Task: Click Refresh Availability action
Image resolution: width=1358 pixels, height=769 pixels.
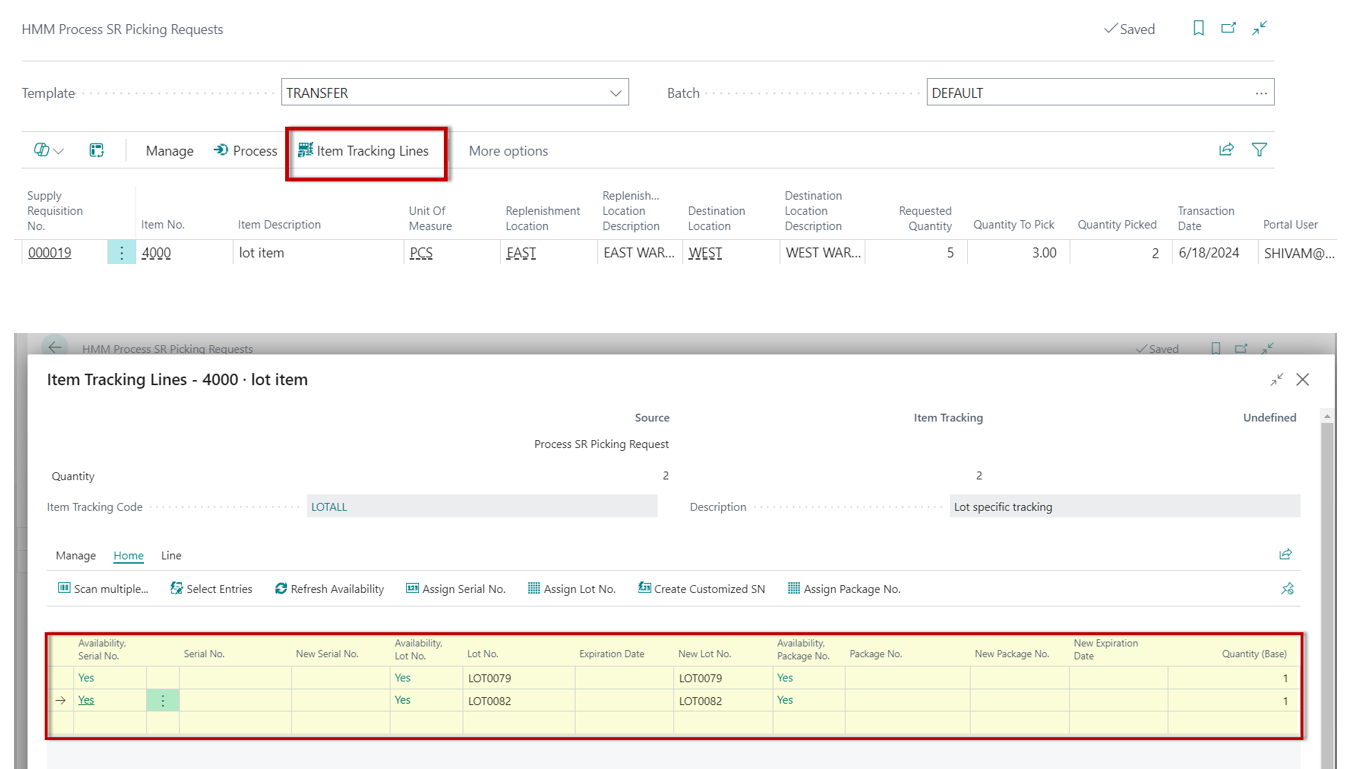Action: [x=329, y=589]
